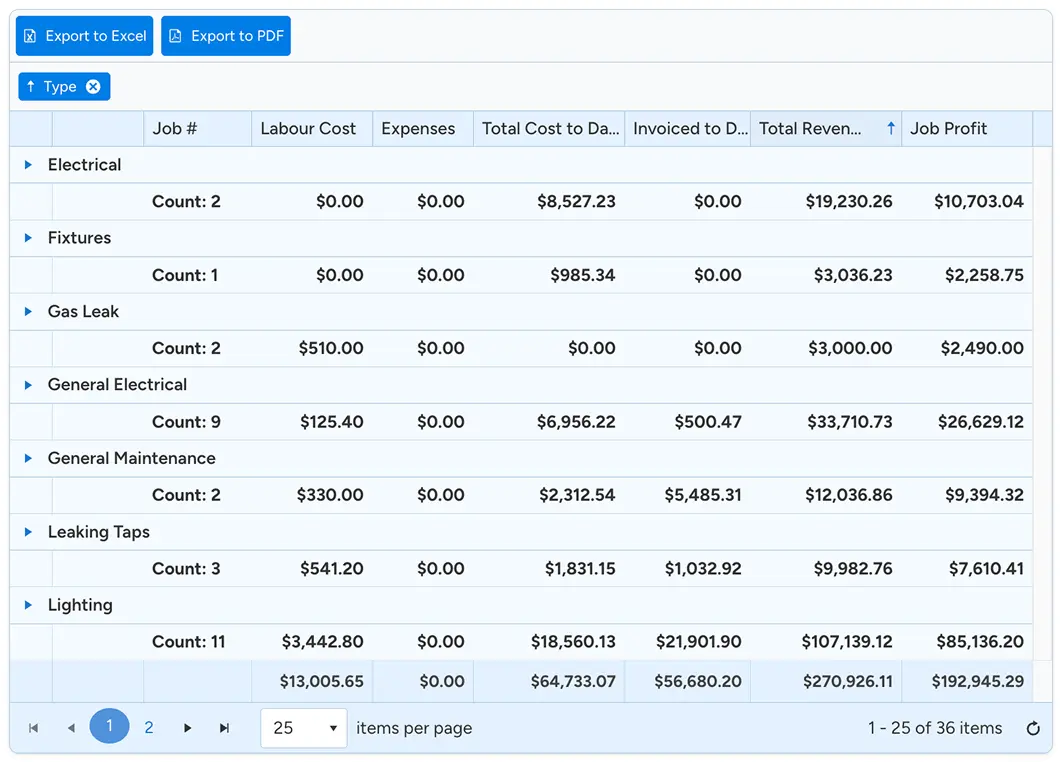Go to first page icon
Image resolution: width=1060 pixels, height=762 pixels.
click(x=33, y=728)
